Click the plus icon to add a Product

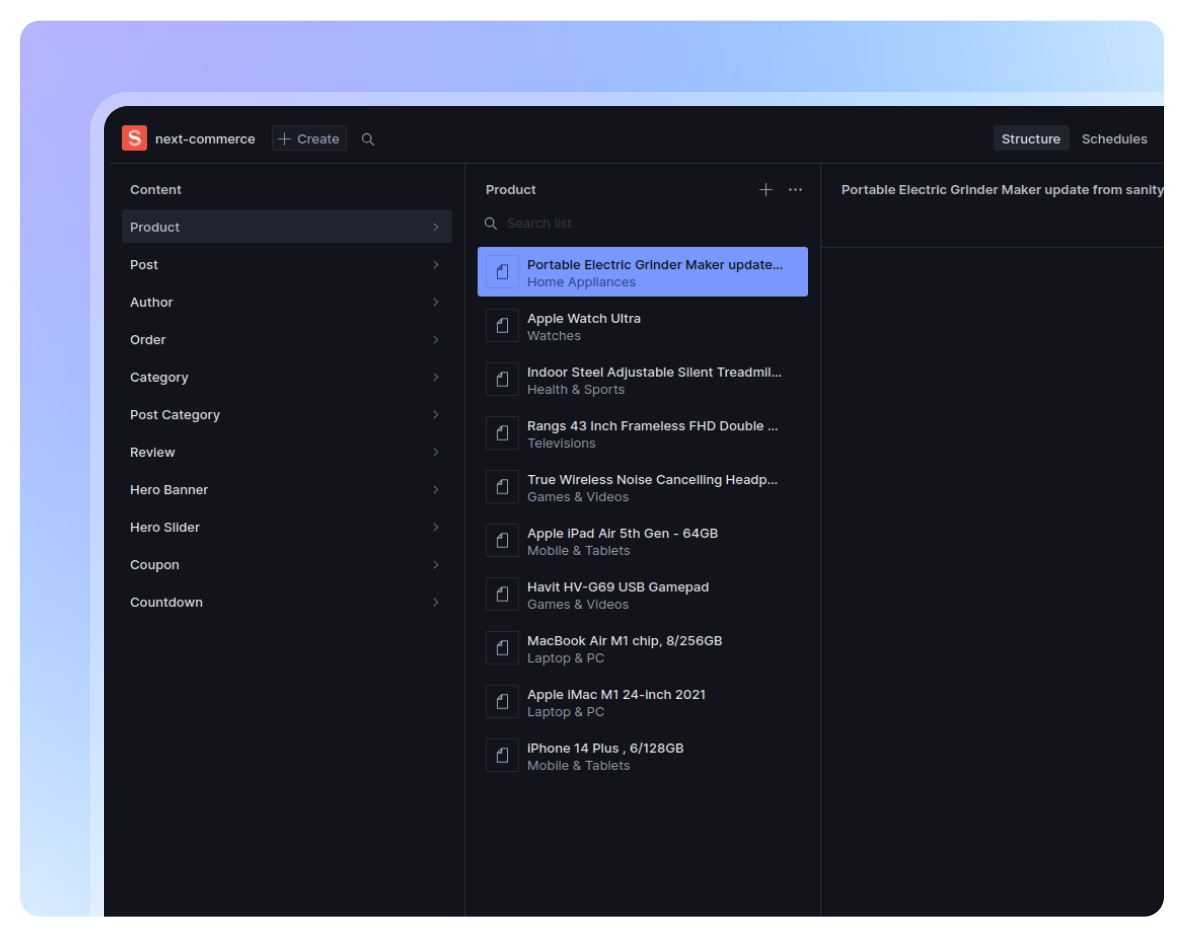(766, 189)
